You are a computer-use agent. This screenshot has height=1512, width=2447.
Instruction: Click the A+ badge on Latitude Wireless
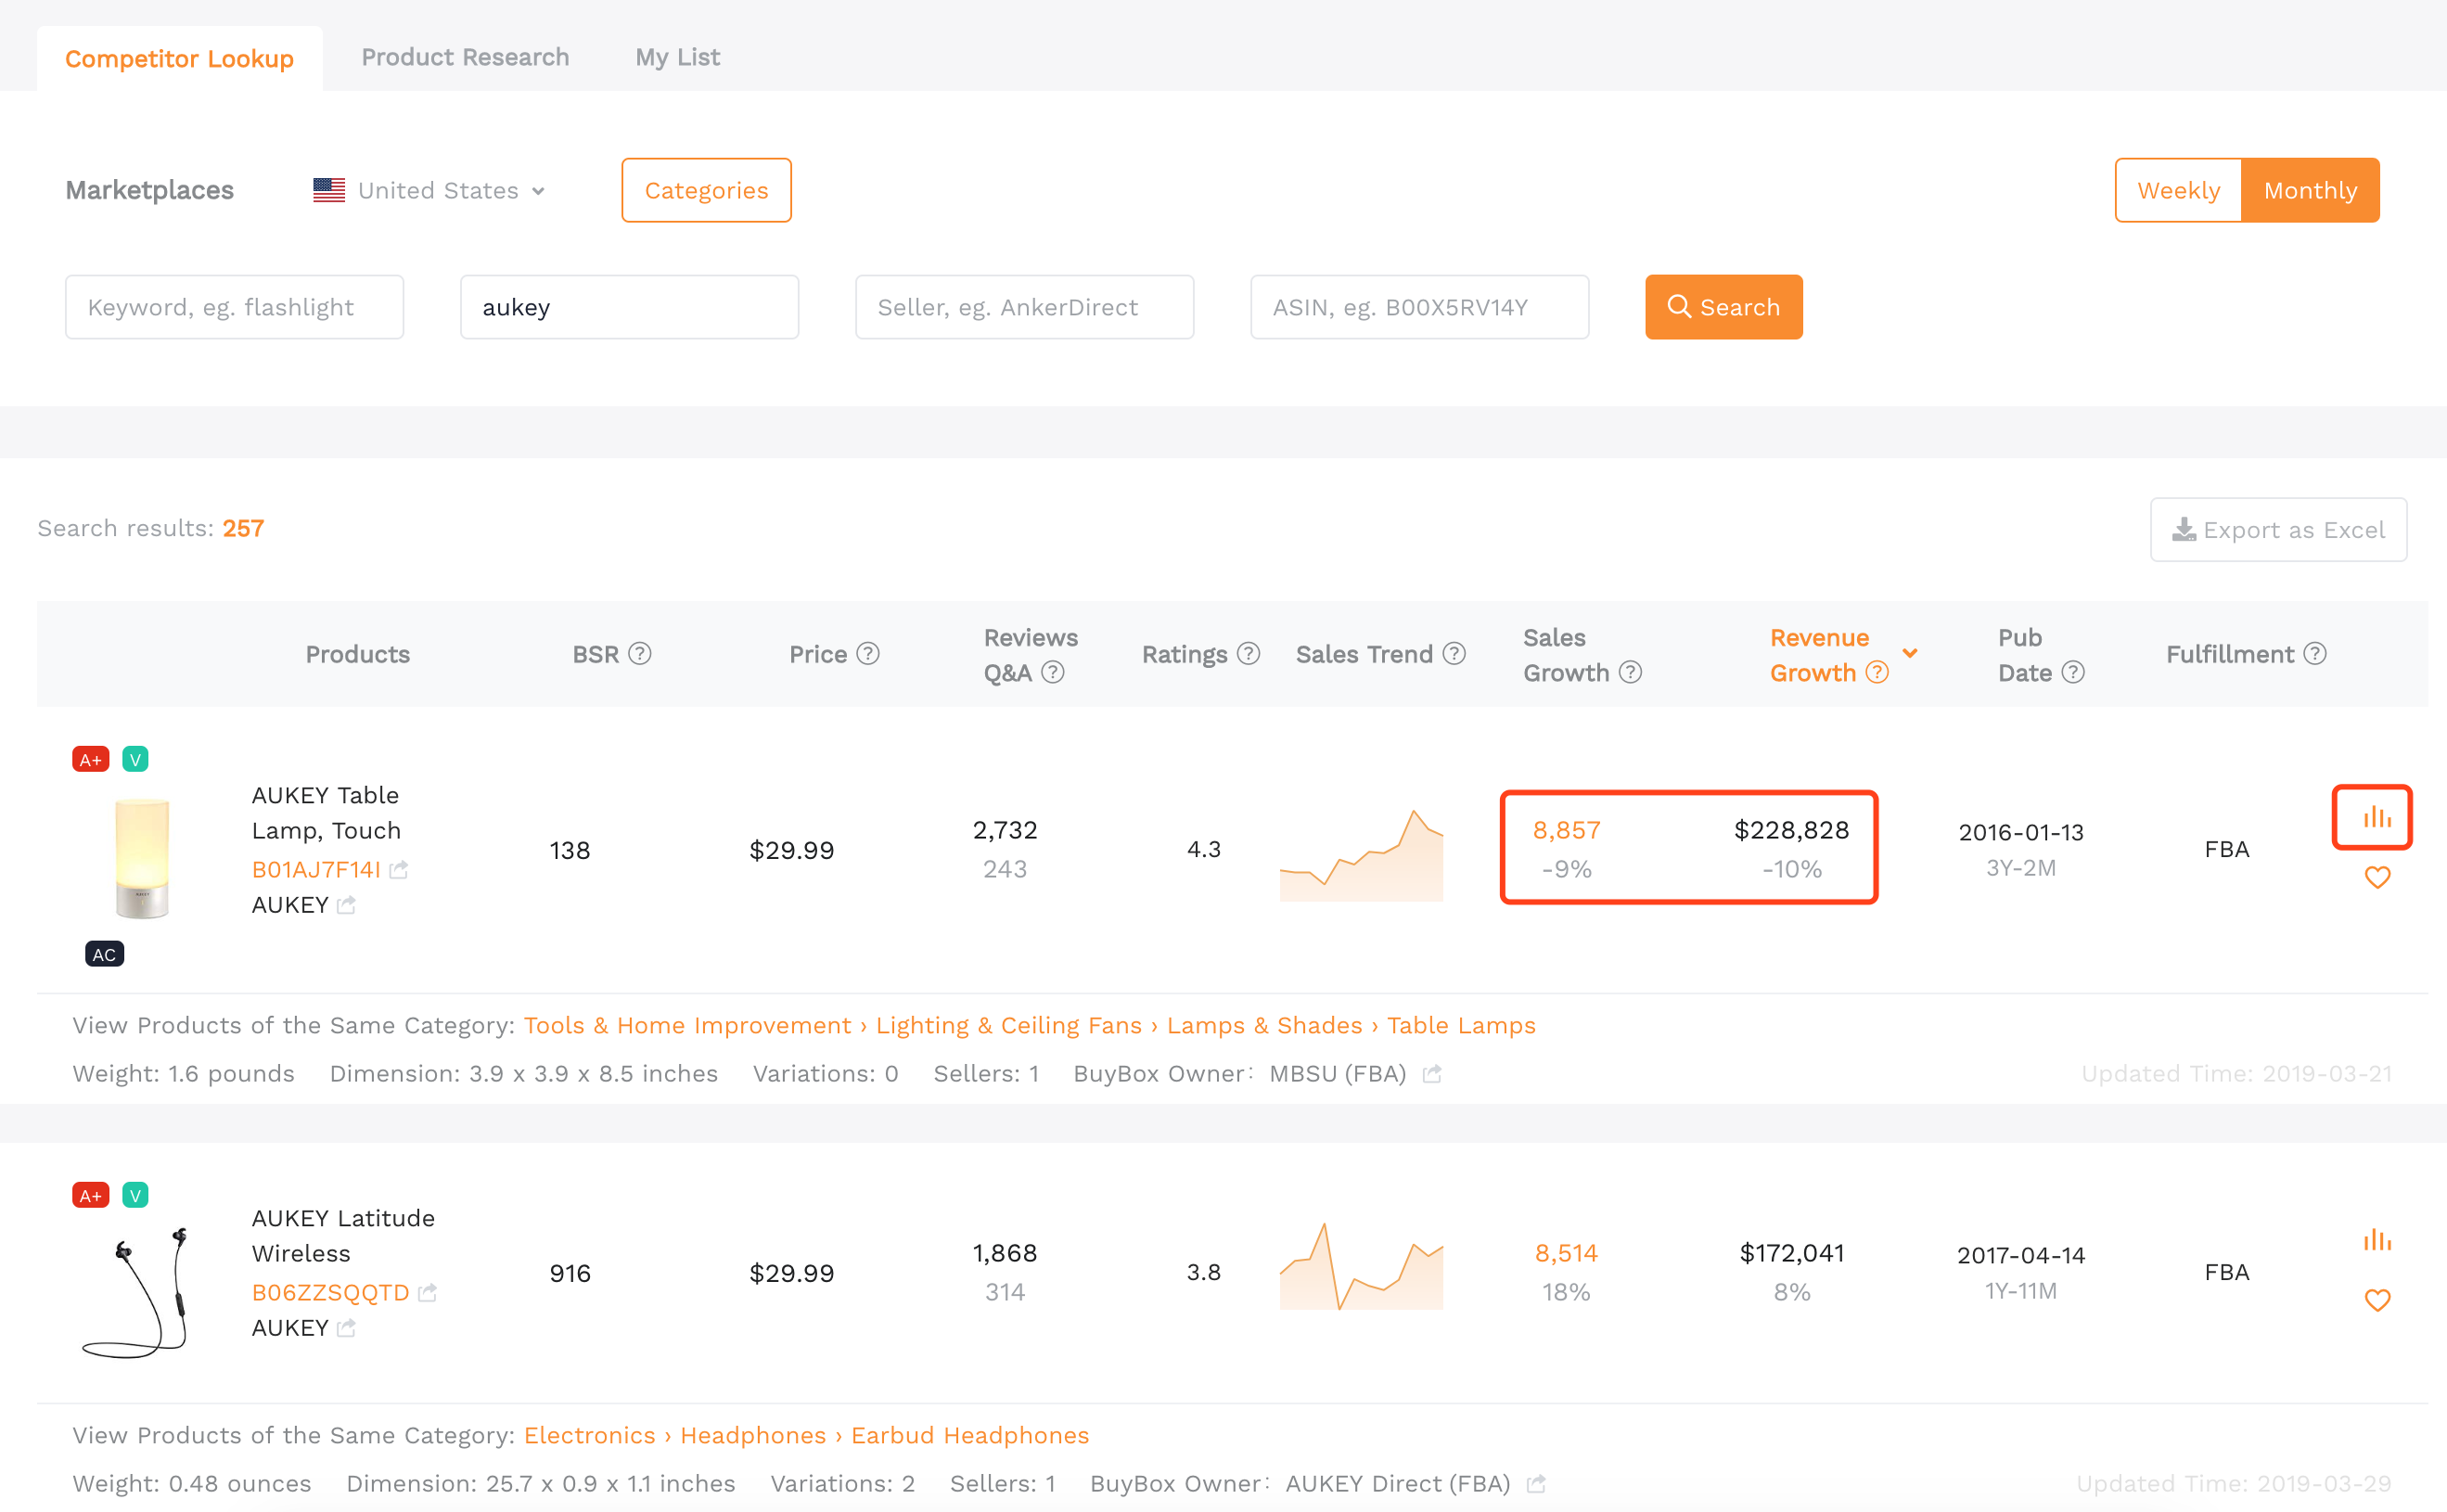pyautogui.click(x=90, y=1195)
